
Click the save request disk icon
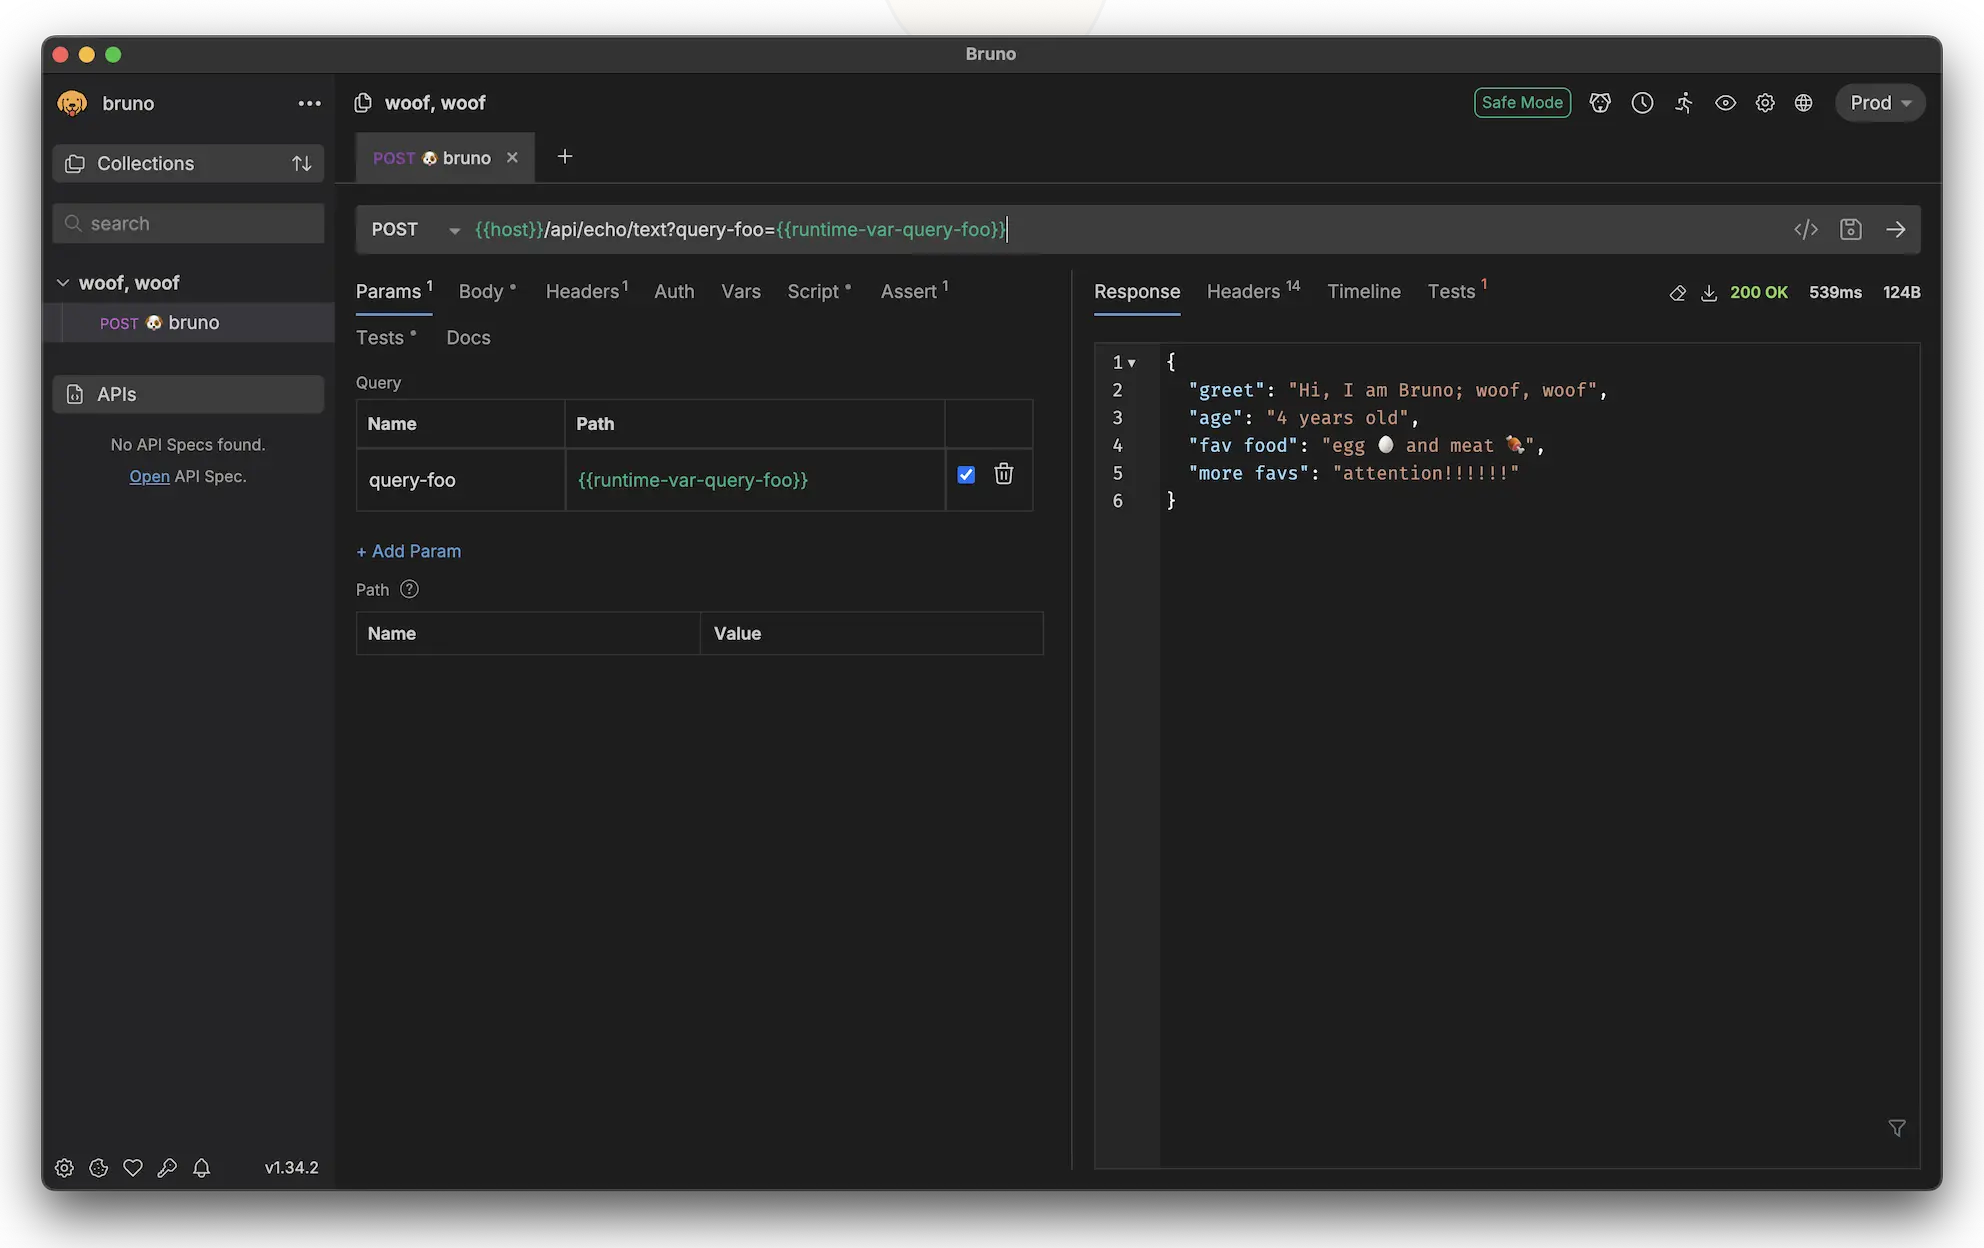[x=1850, y=230]
